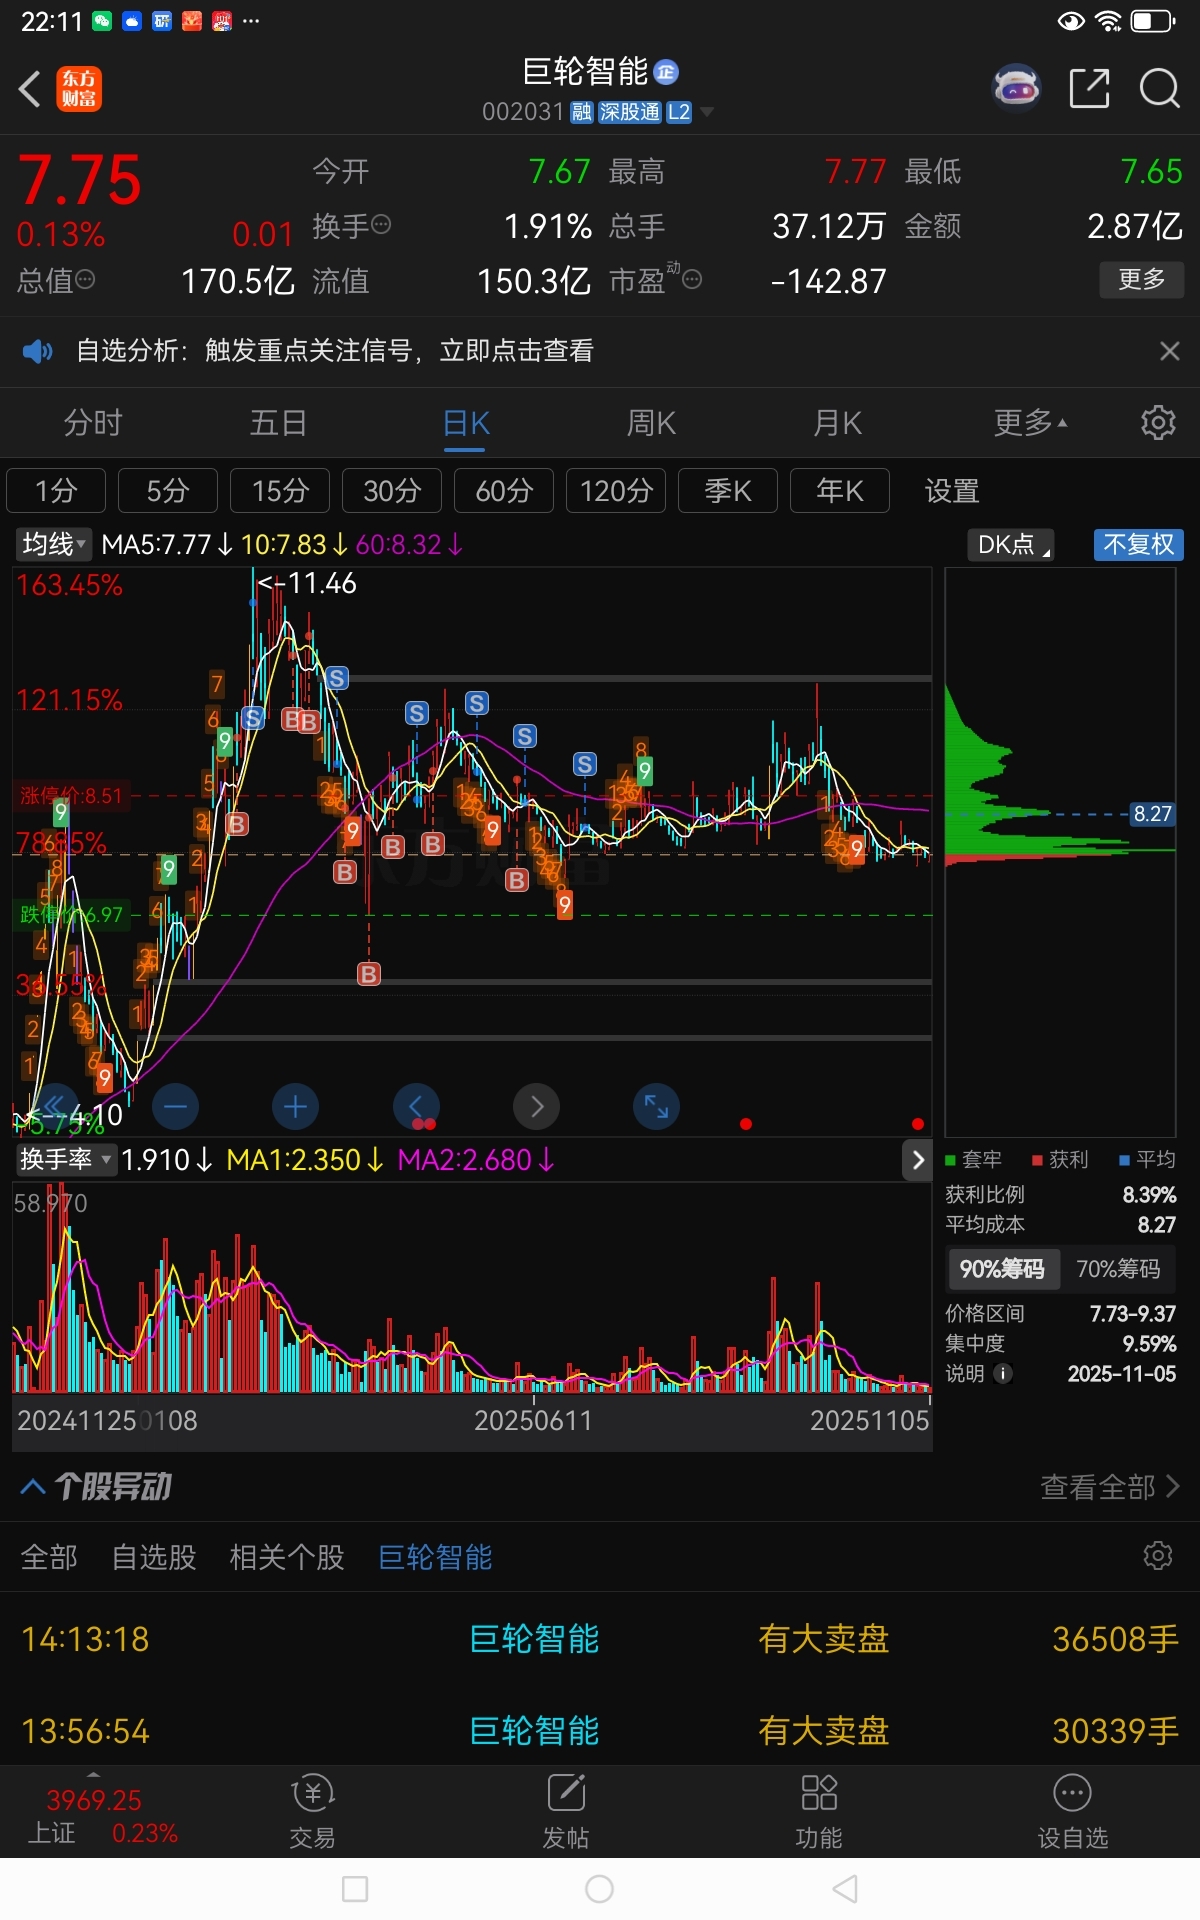Tap the speaker announcement icon
This screenshot has width=1200, height=1920.
(x=37, y=351)
